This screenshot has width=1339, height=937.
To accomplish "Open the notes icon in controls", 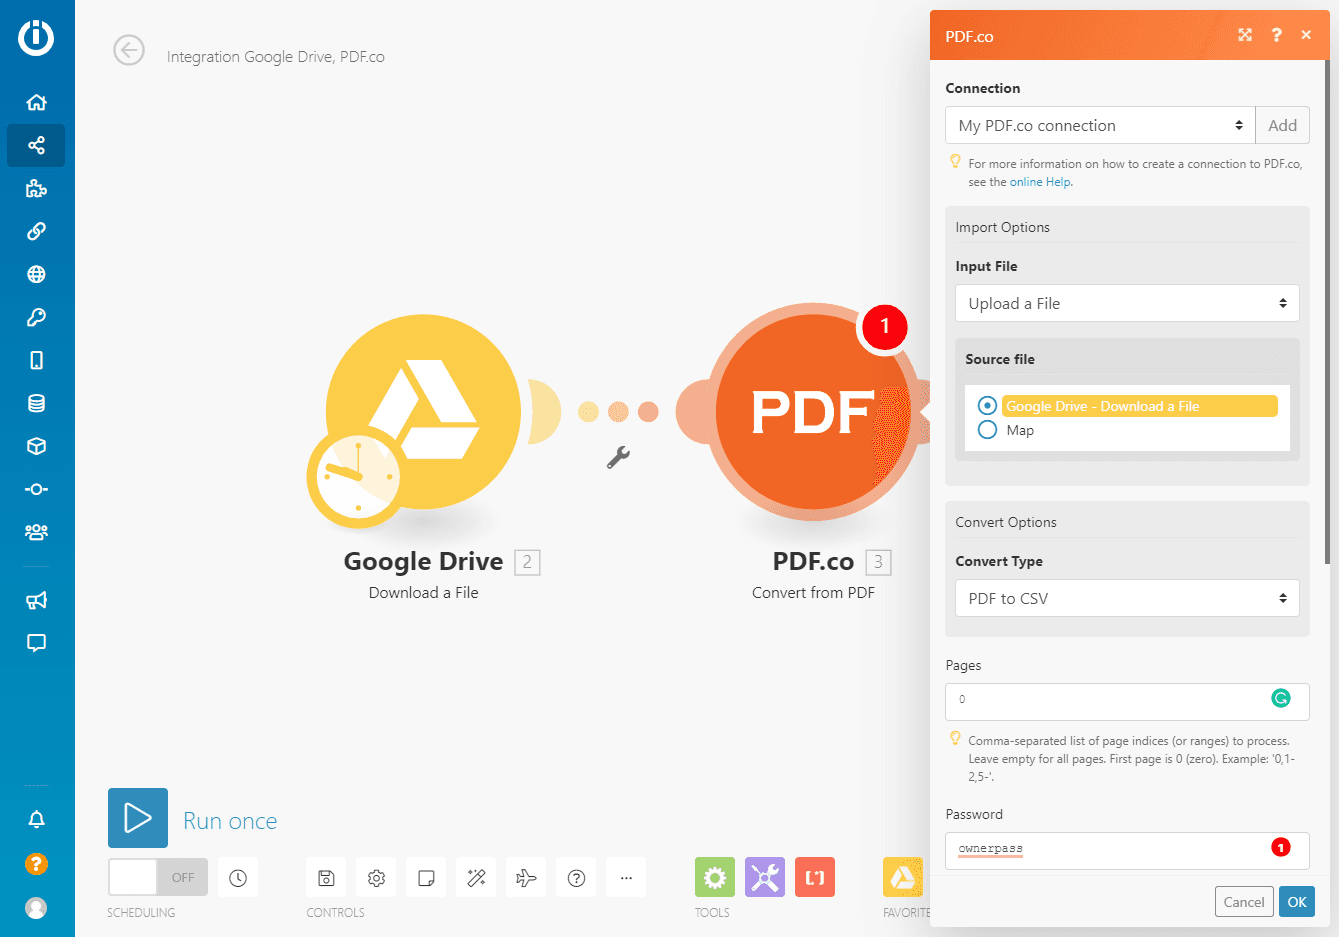I will [x=426, y=878].
